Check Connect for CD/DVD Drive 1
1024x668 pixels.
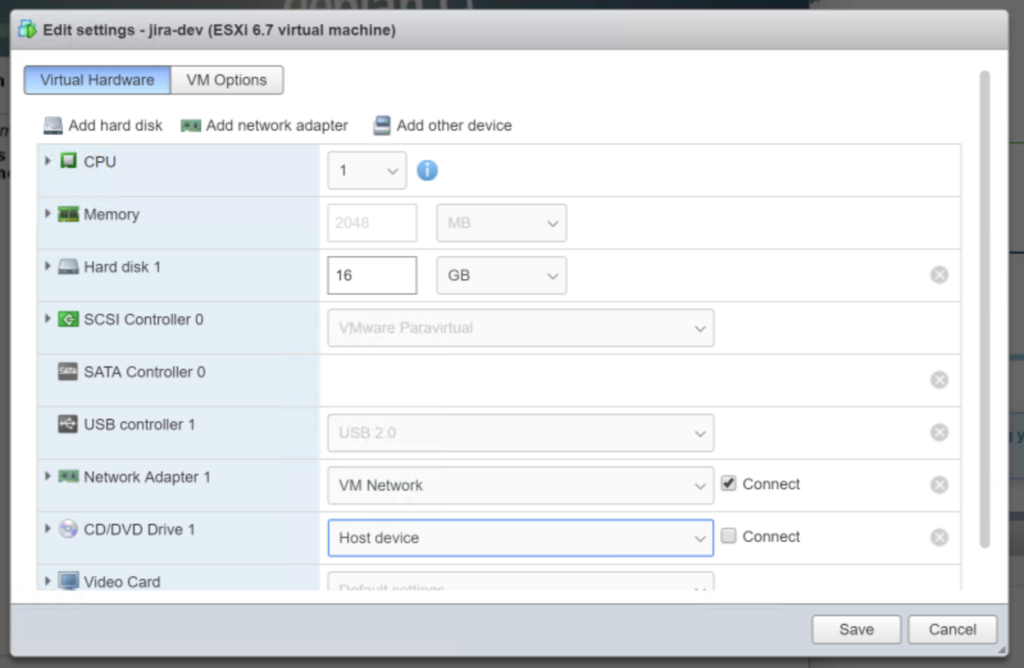click(x=728, y=536)
